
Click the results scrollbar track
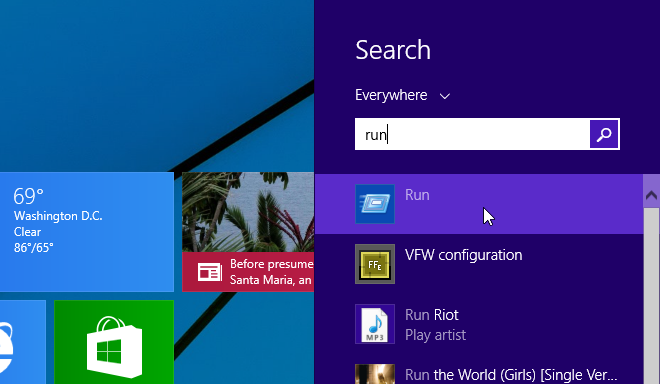tap(651, 296)
